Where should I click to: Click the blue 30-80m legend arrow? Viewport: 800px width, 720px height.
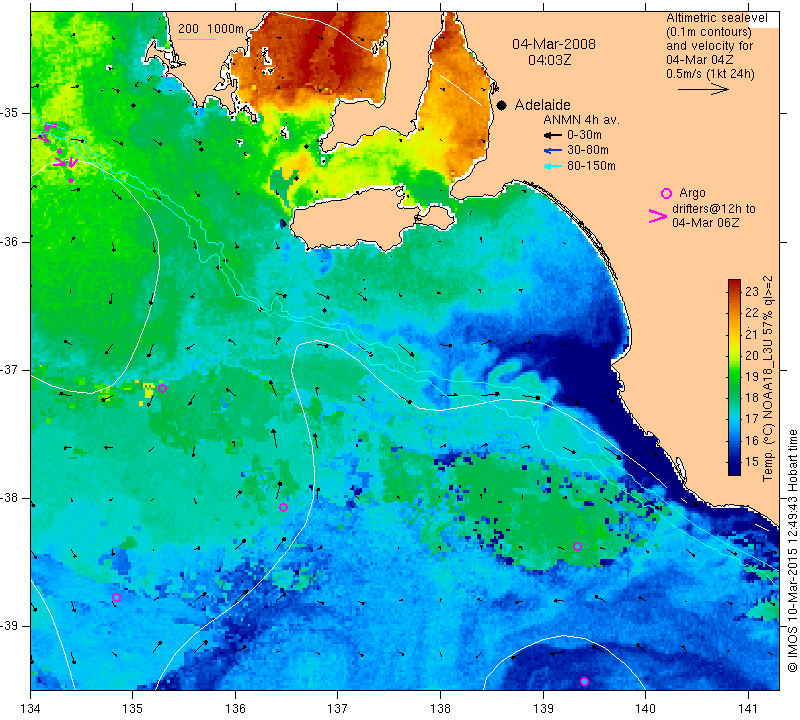[x=552, y=150]
